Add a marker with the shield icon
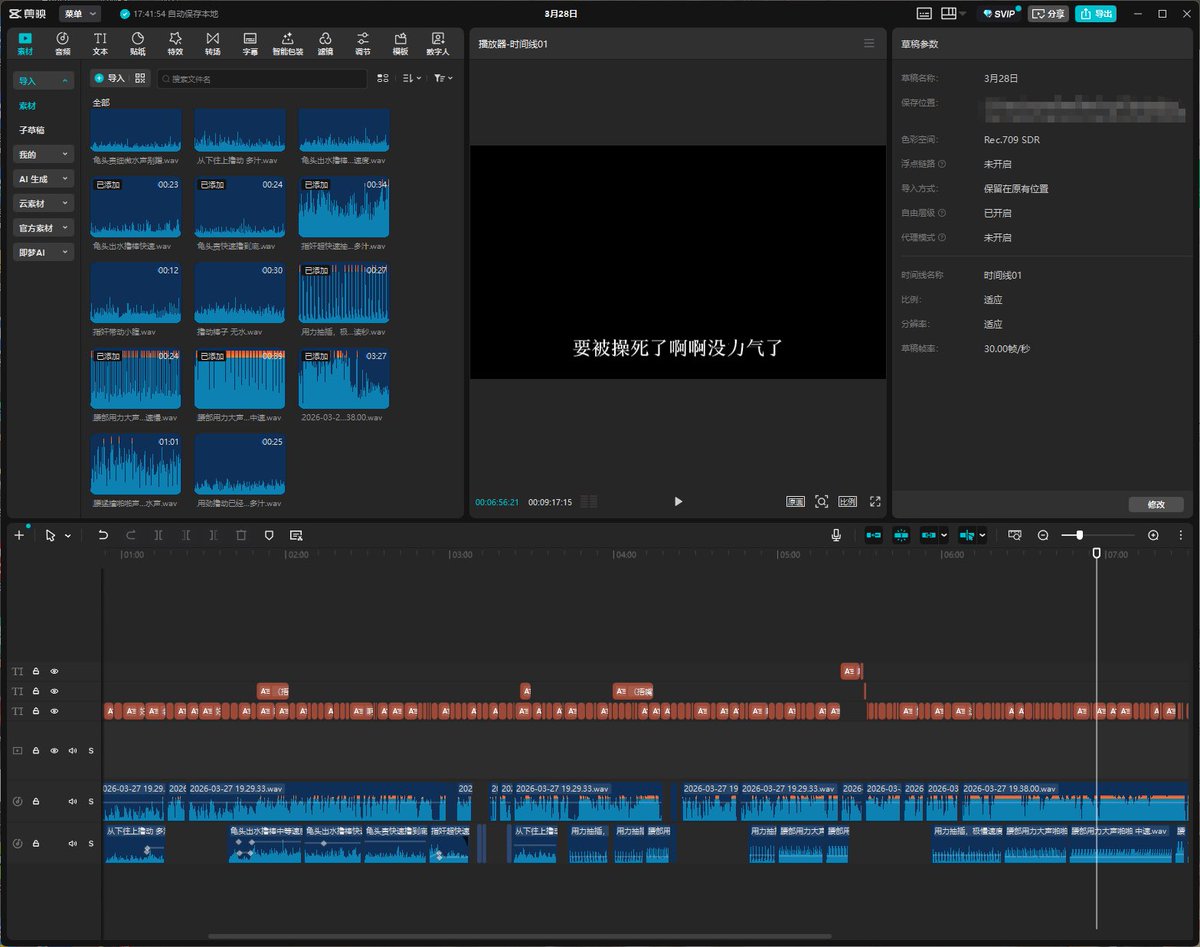This screenshot has width=1200, height=947. coord(269,535)
